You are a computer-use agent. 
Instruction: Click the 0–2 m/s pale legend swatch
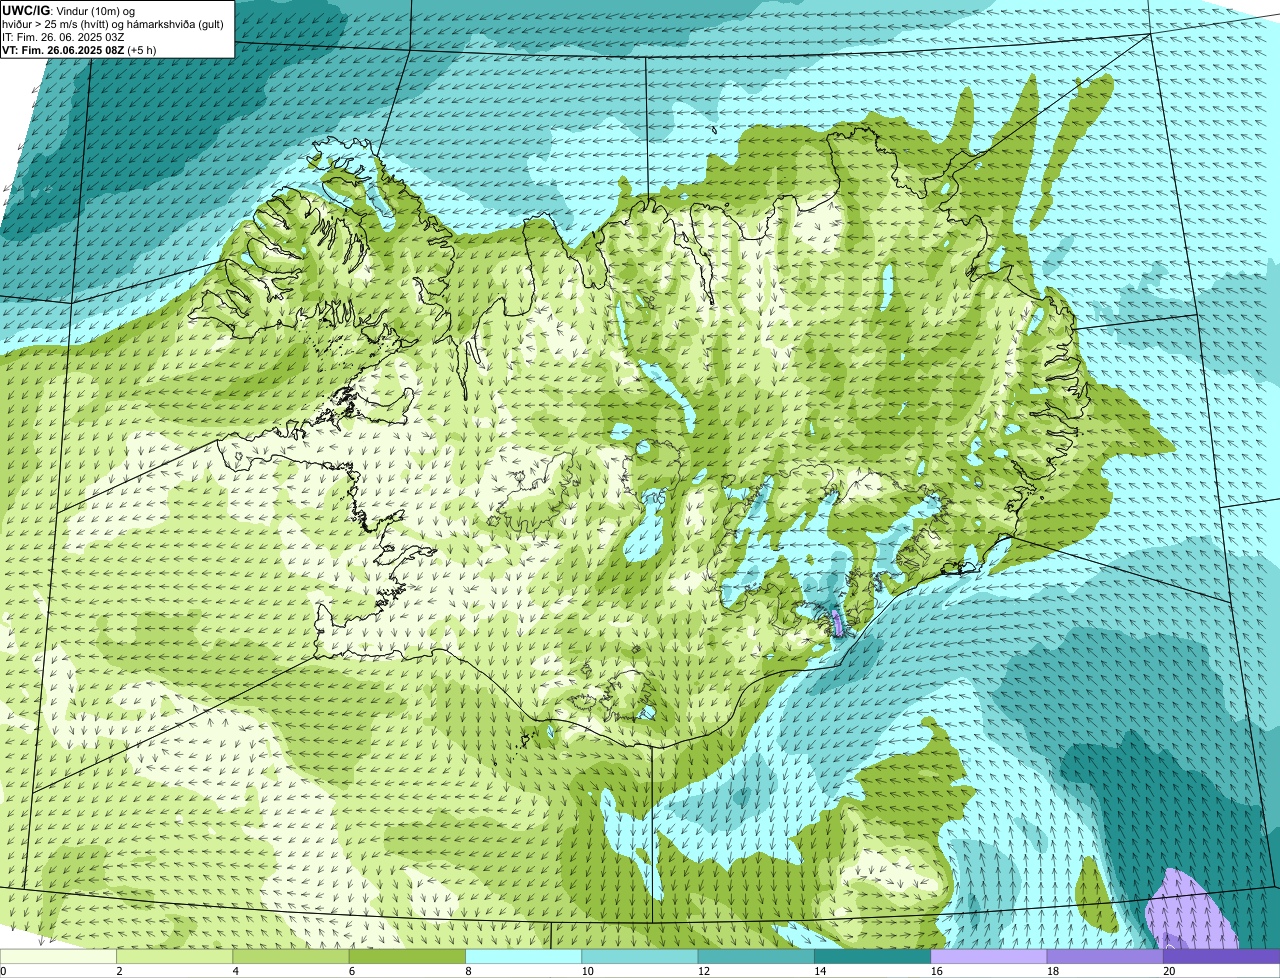click(58, 957)
